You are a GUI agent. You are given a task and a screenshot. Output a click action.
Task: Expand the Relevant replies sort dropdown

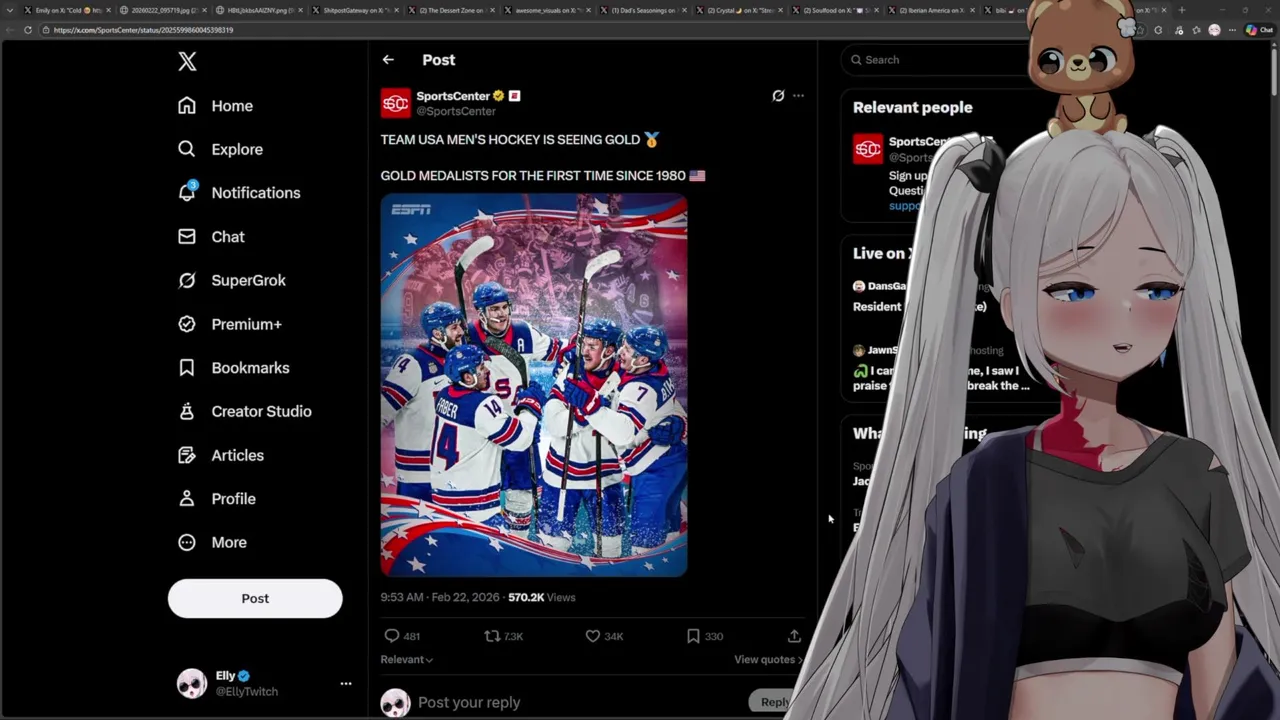coord(407,660)
